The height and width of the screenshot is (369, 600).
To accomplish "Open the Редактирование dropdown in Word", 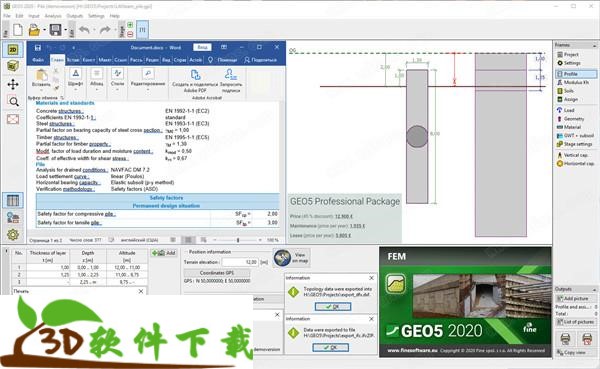I will click(148, 80).
